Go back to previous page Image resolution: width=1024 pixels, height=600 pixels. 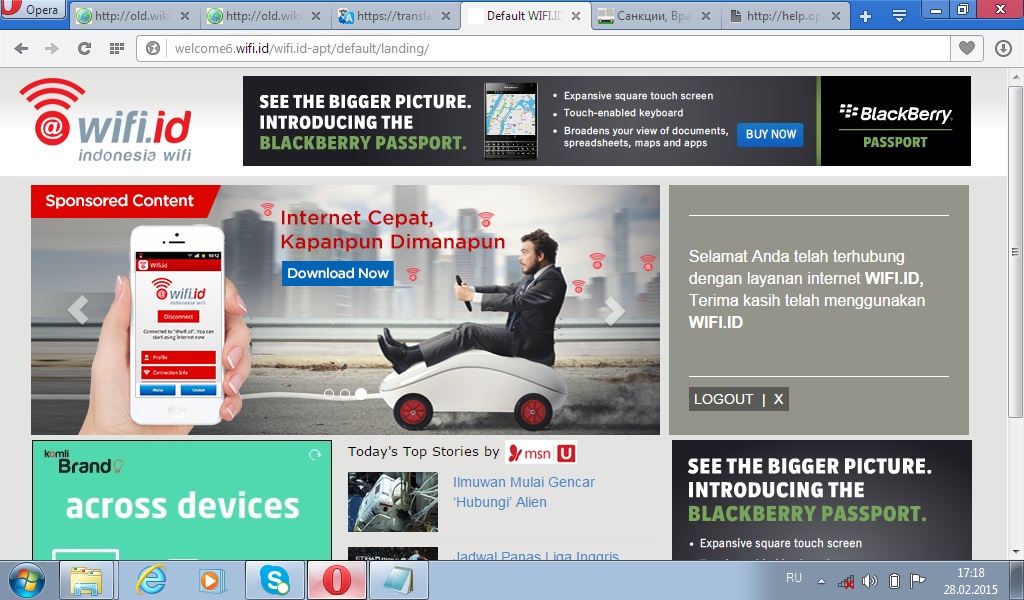tap(21, 48)
